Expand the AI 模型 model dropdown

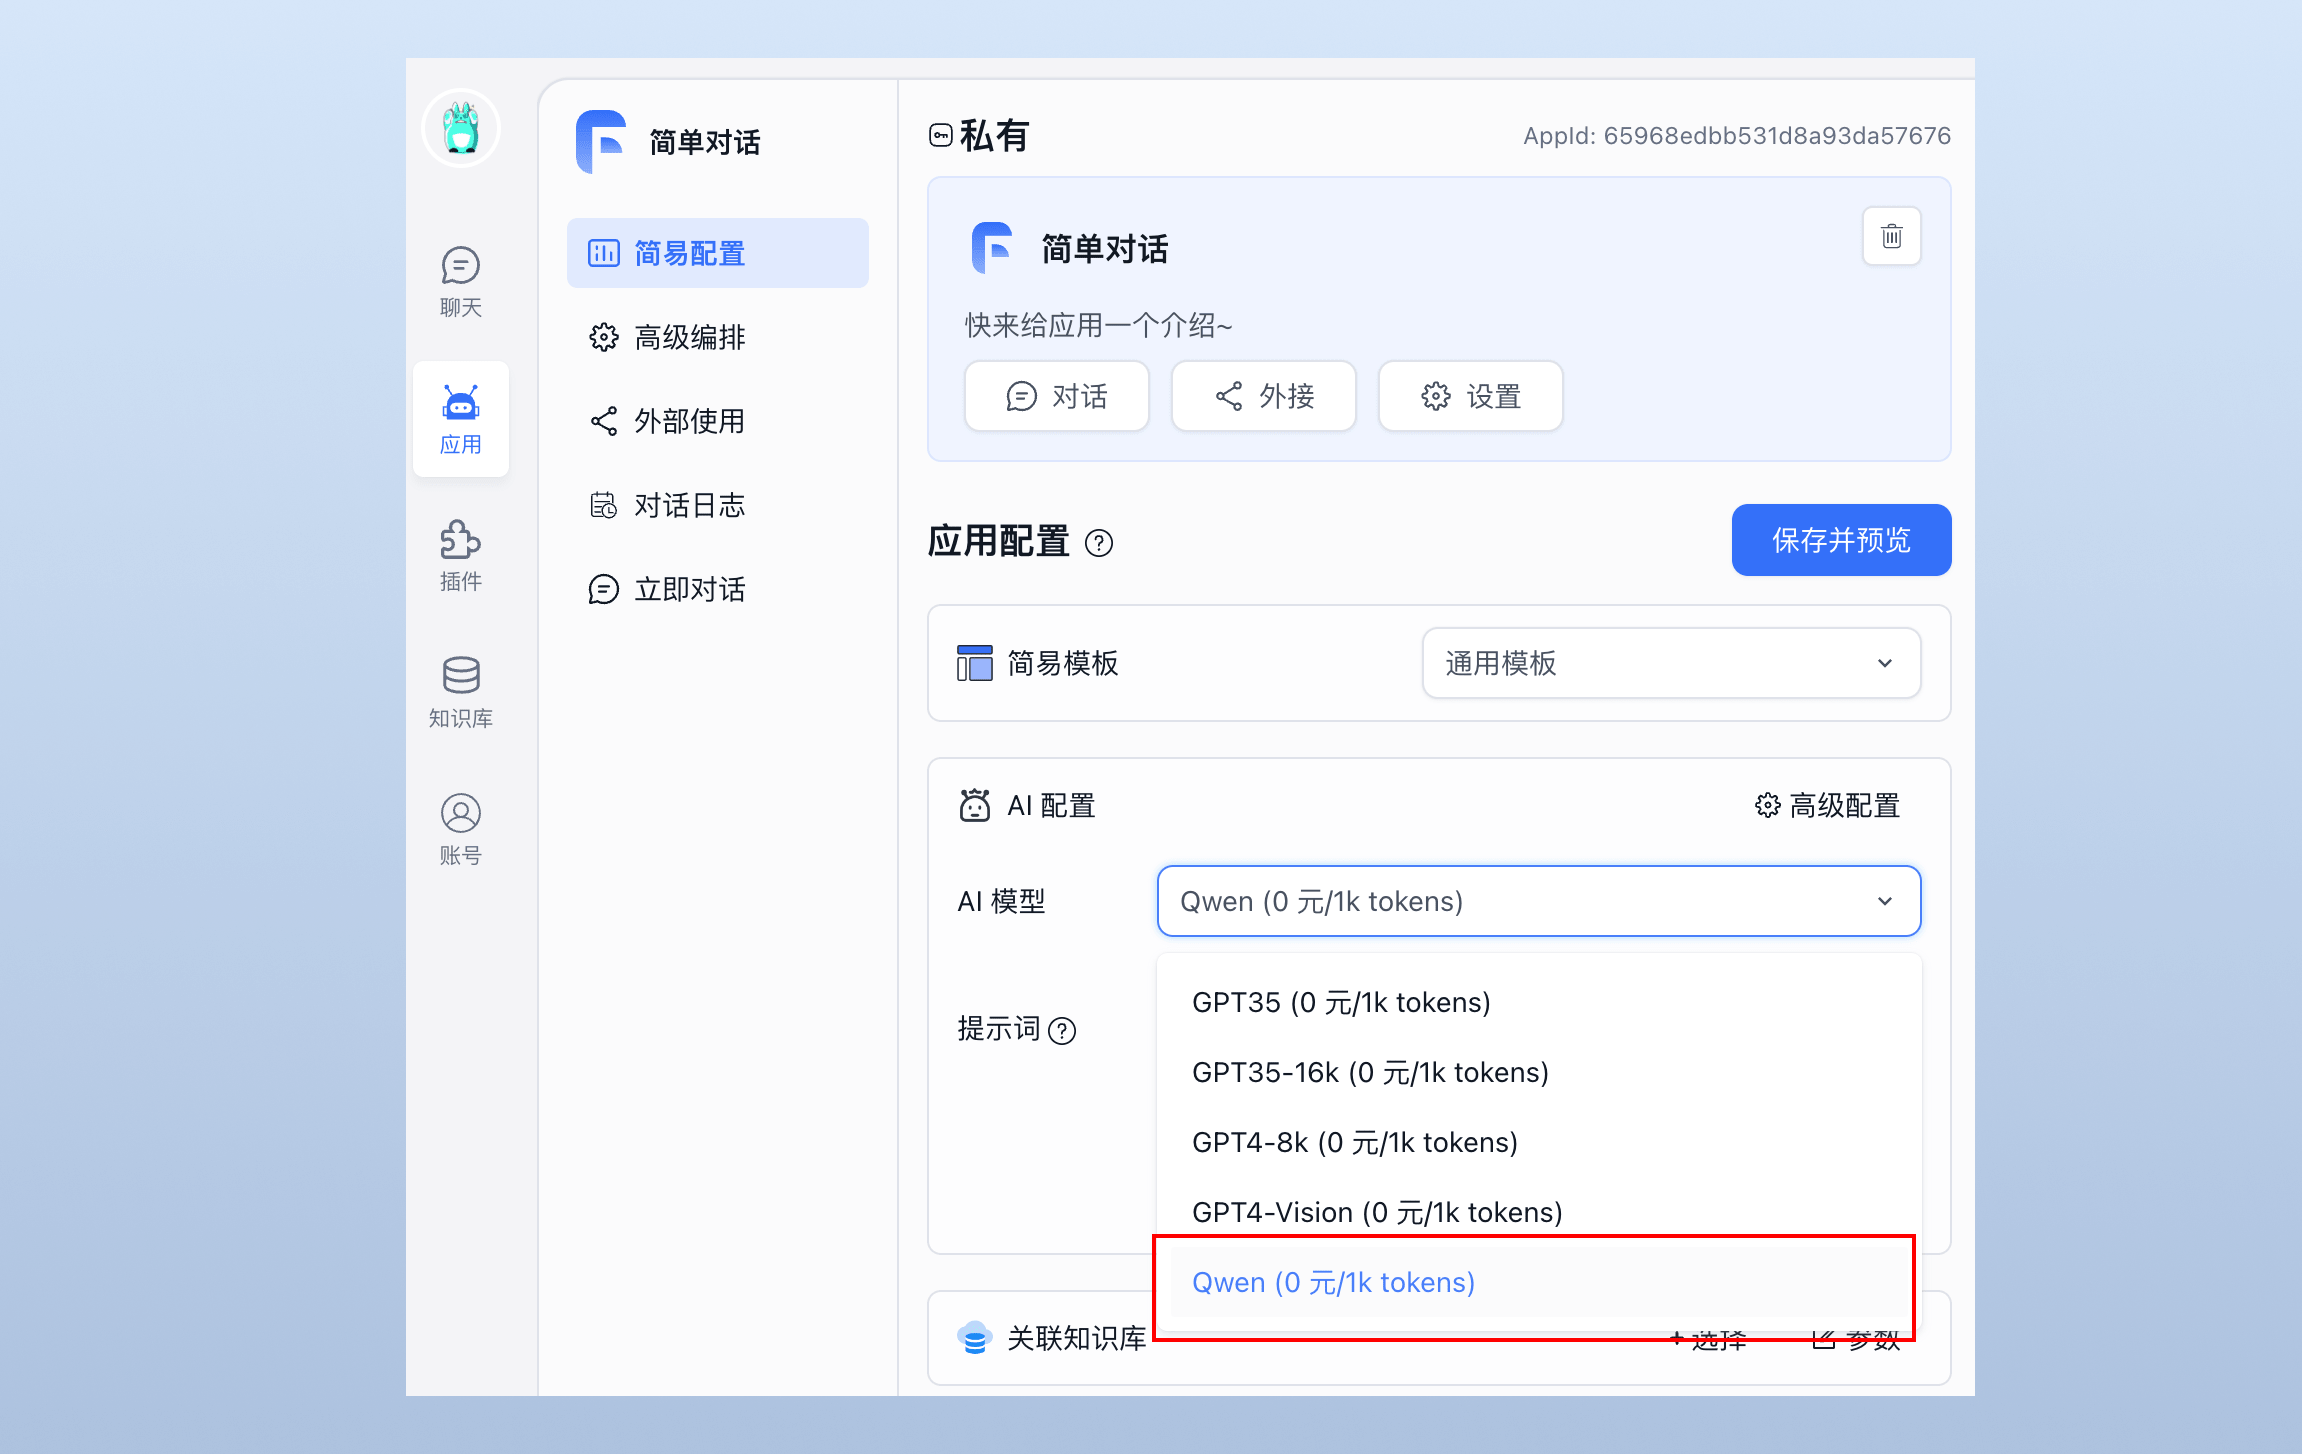pyautogui.click(x=1538, y=901)
